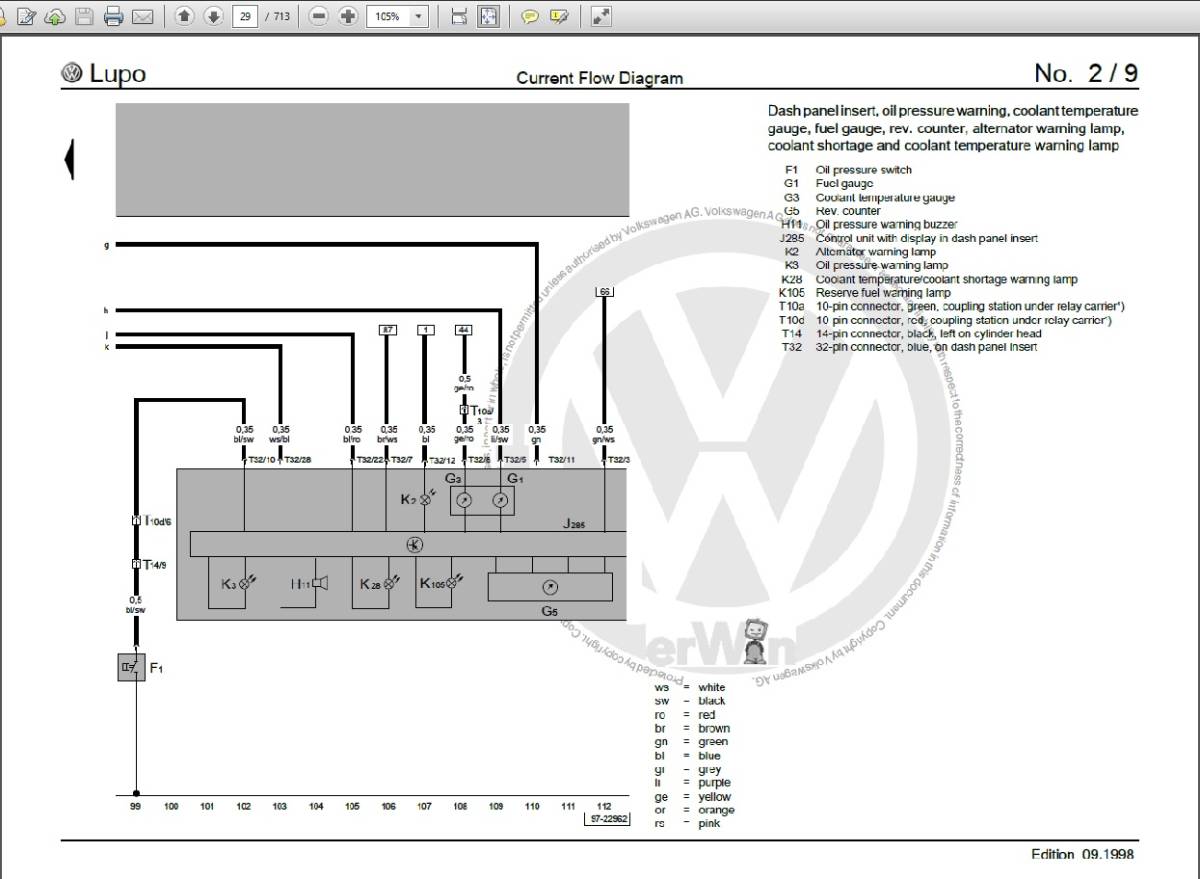Open the zoom percentage dropdown arrow
The width and height of the screenshot is (1200, 879).
pos(419,16)
